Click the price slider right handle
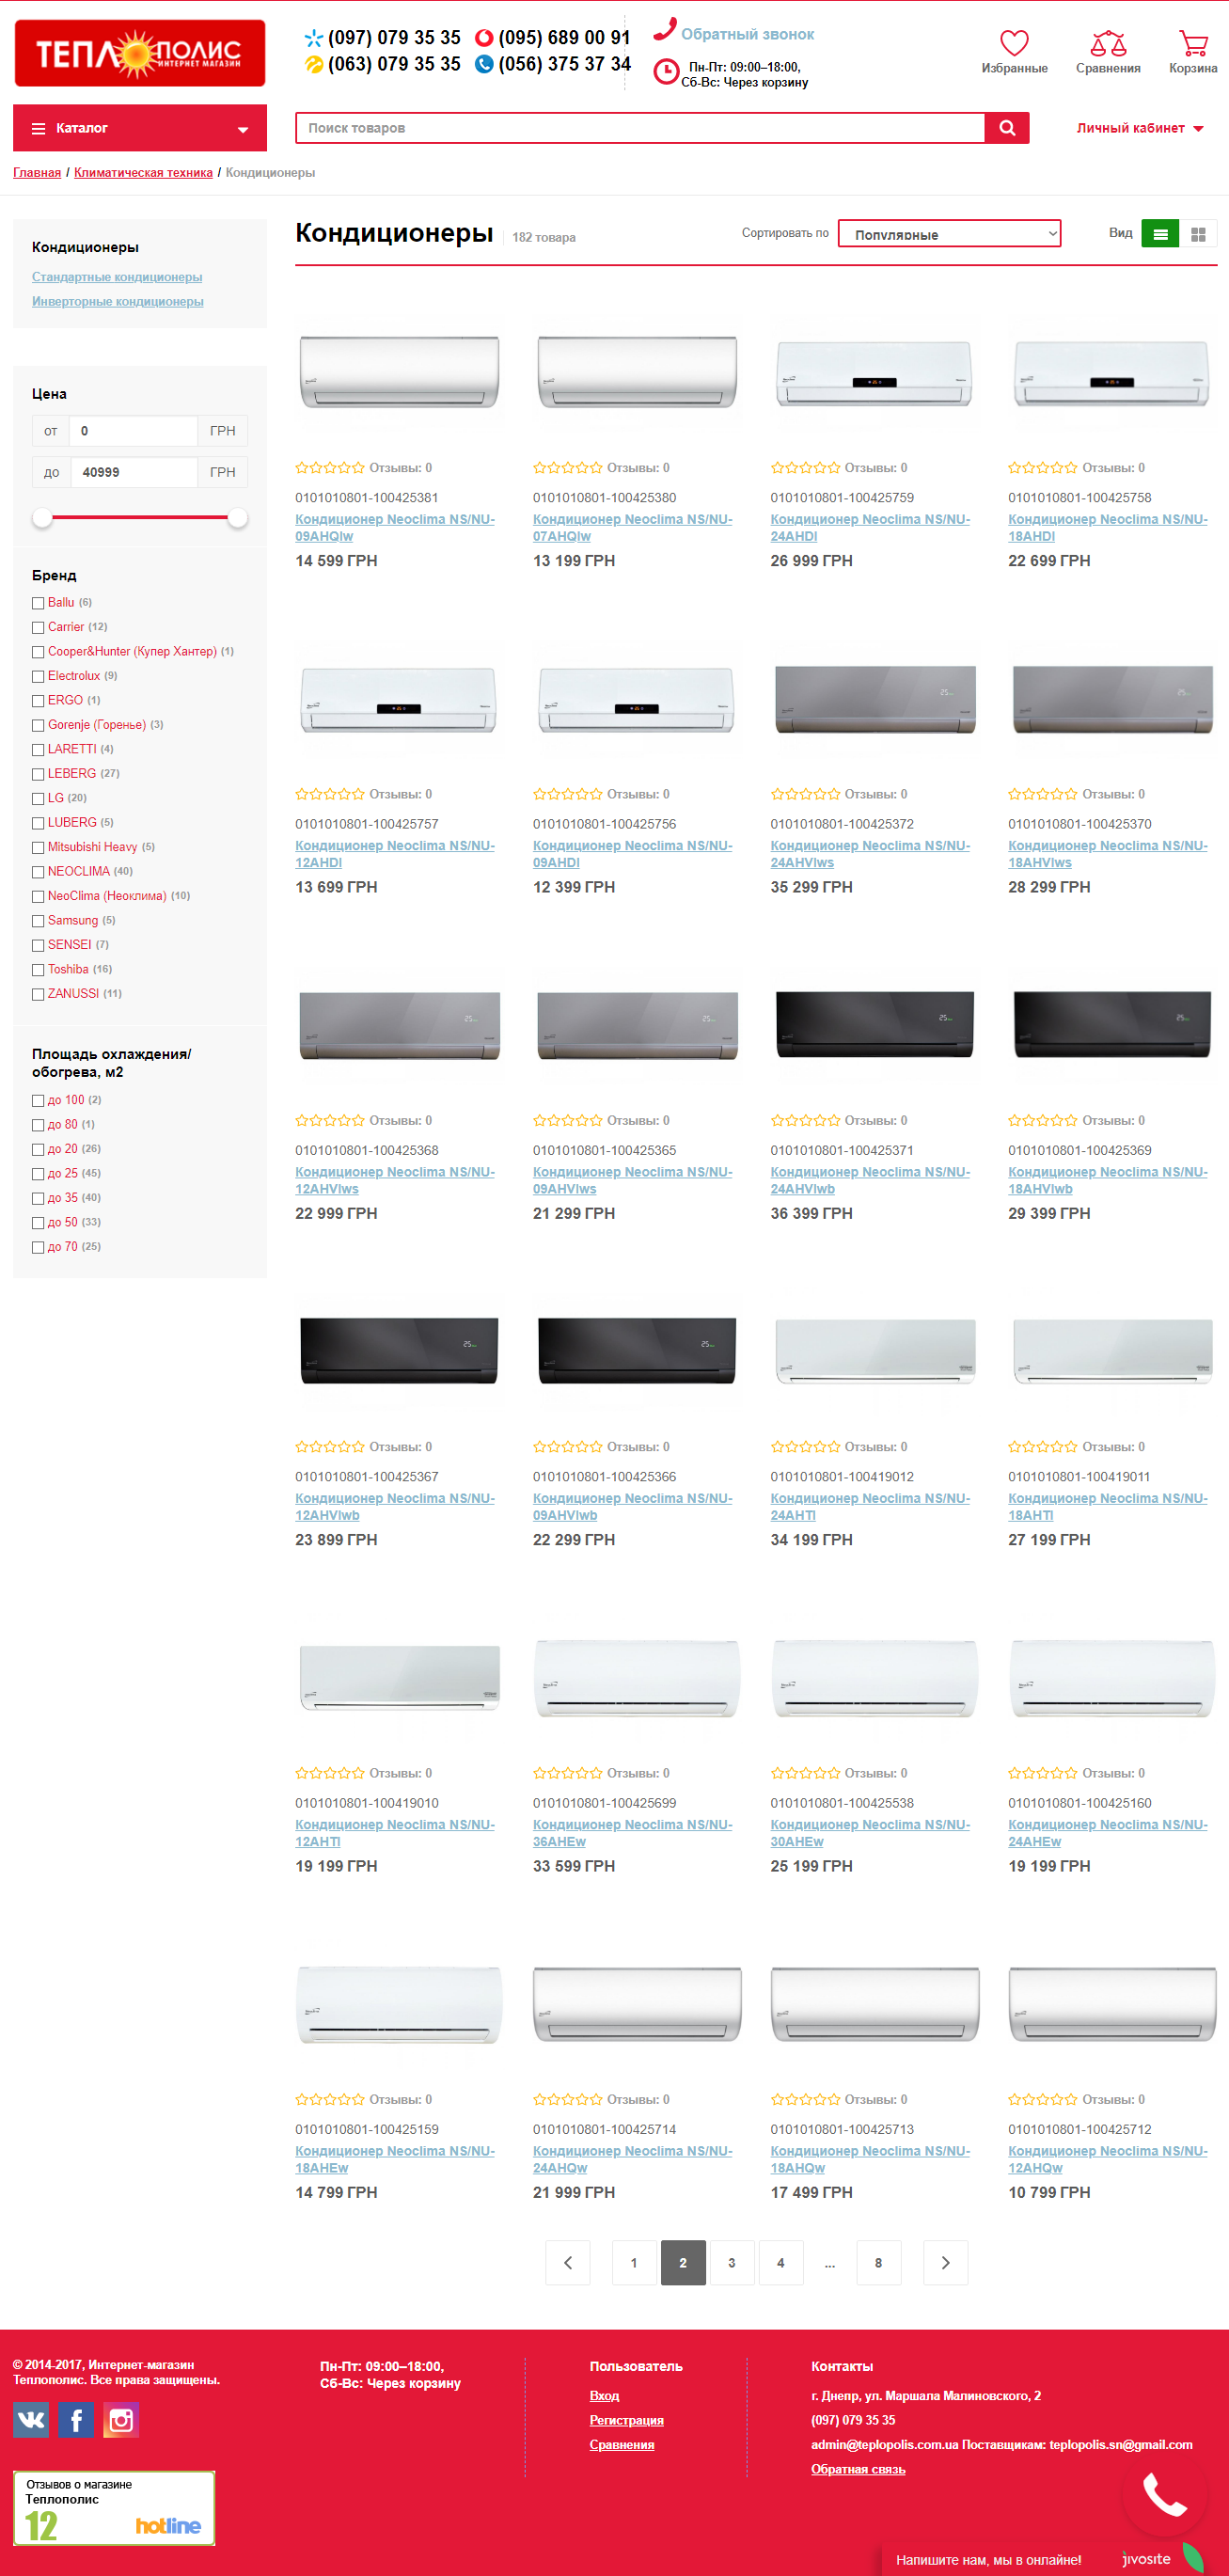 [x=237, y=517]
